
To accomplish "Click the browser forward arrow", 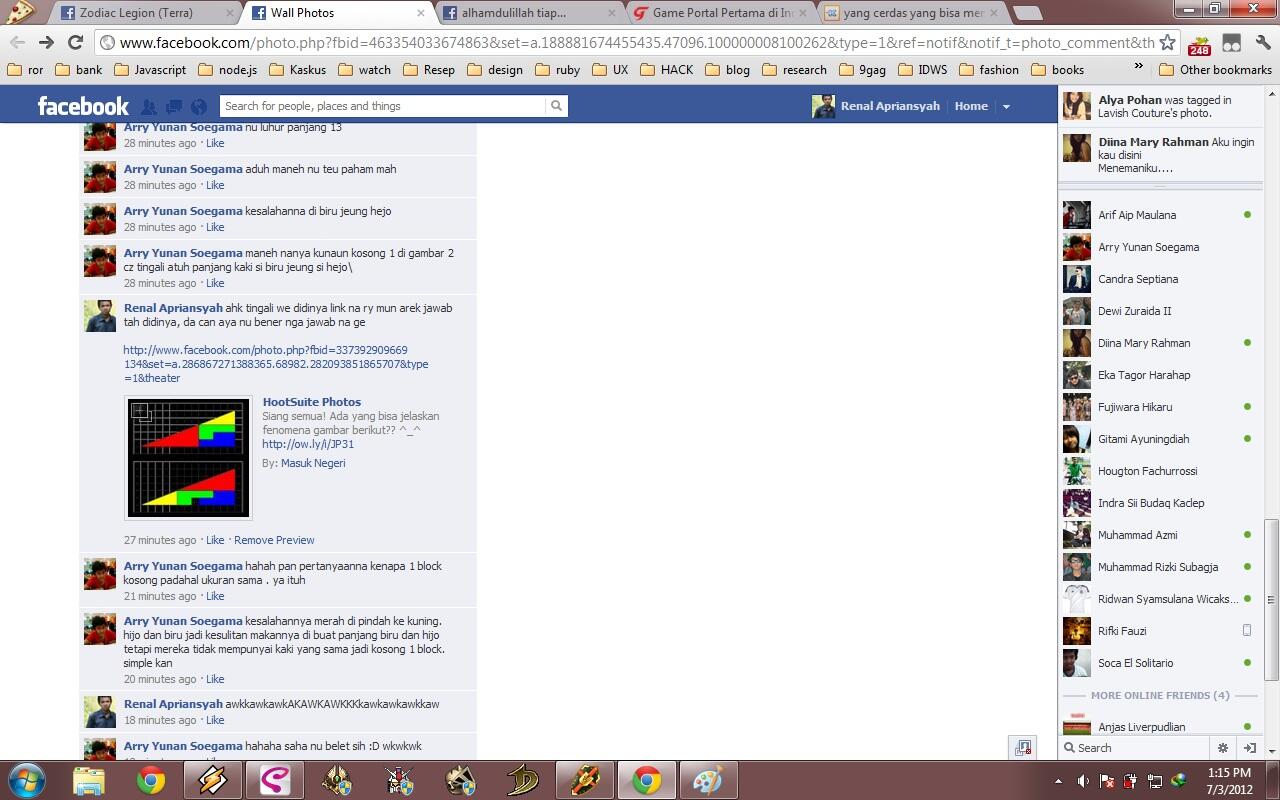I will (x=46, y=42).
